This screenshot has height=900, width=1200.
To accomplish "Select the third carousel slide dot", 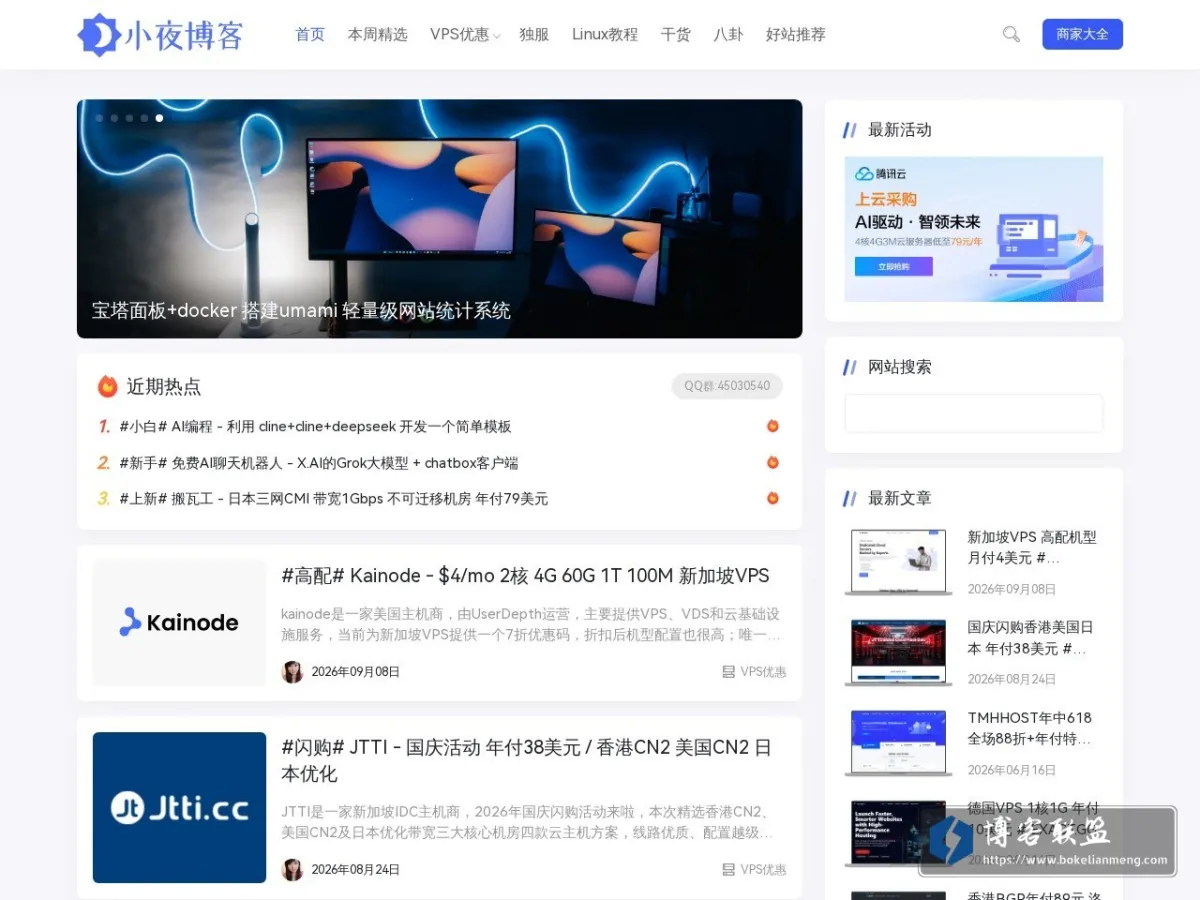I will click(130, 118).
